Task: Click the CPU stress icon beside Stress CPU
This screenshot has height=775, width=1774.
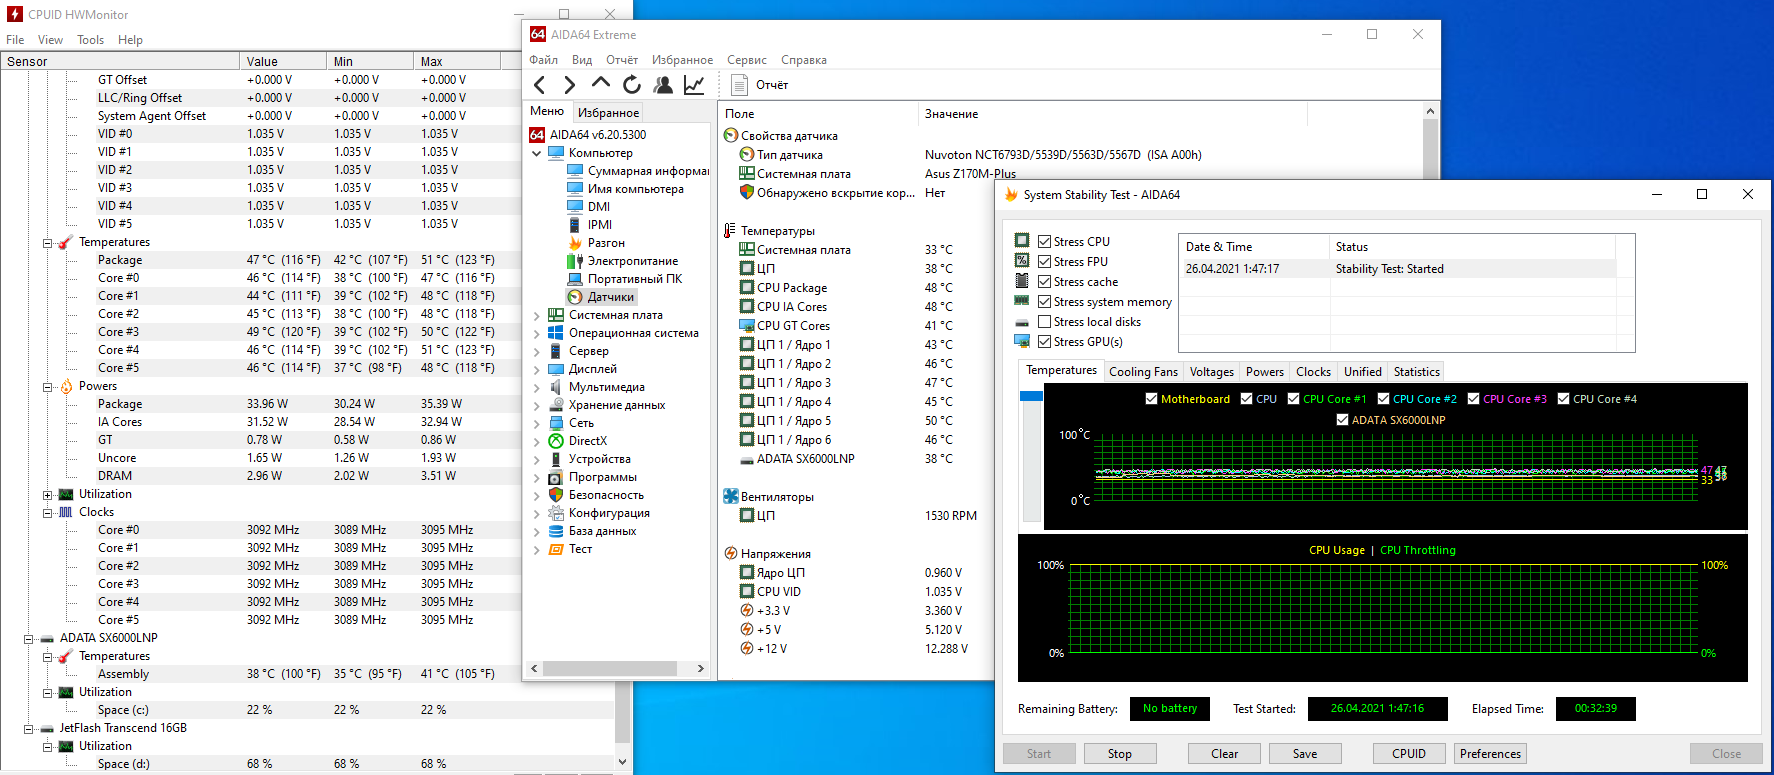Action: click(1022, 240)
